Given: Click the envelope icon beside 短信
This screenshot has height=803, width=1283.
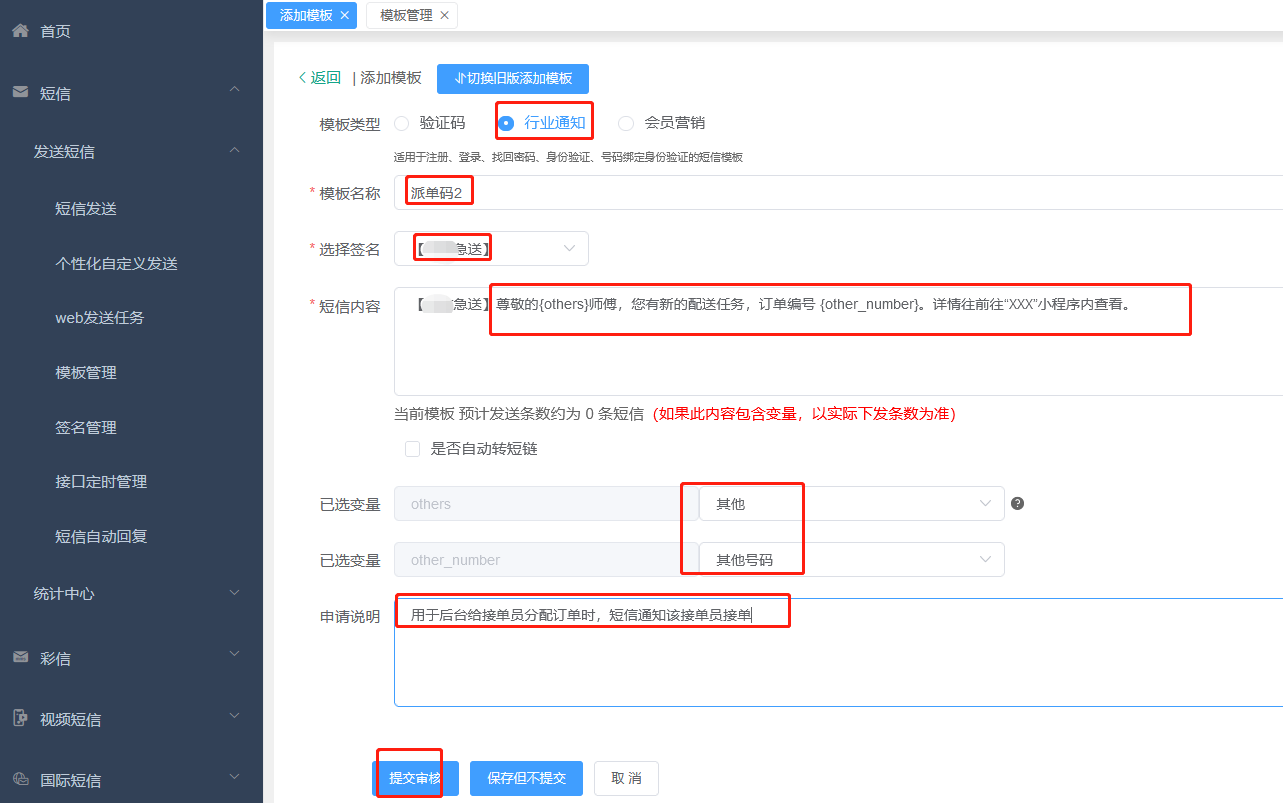Looking at the screenshot, I should (x=20, y=92).
